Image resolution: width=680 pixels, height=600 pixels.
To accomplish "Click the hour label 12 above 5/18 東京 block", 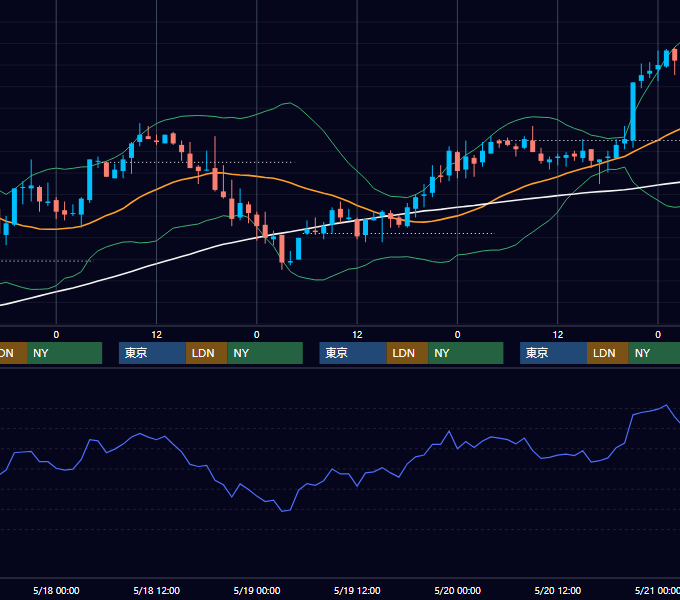I will click(157, 335).
